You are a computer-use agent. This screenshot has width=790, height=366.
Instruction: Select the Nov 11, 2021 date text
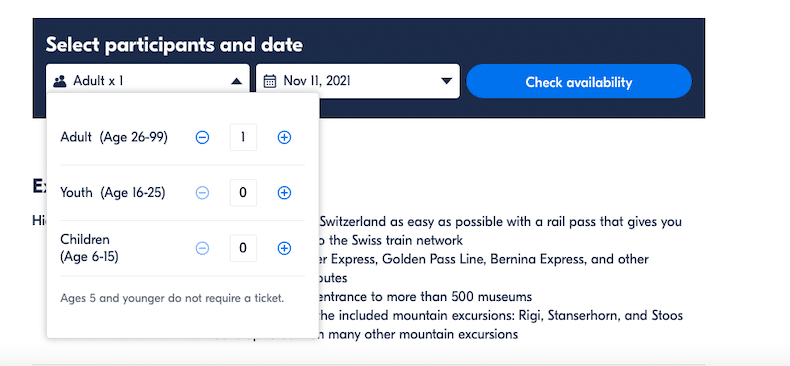click(x=317, y=81)
